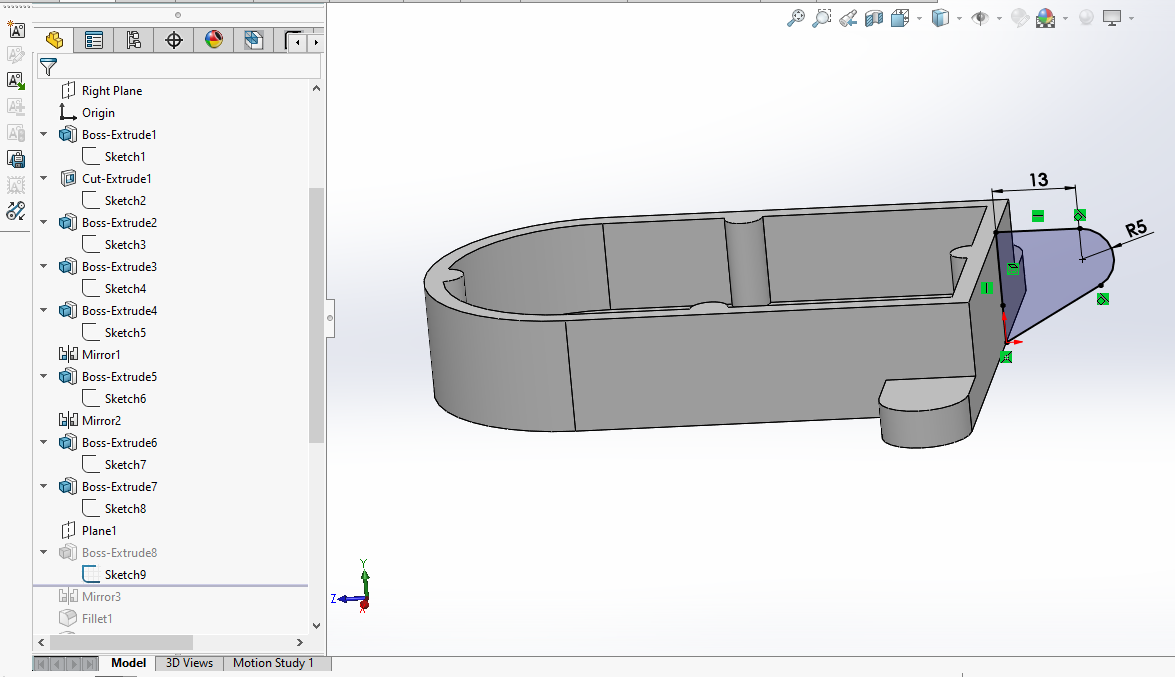Open the Hide/Show Items eye dropdown
Viewport: 1175px width, 677px height.
click(x=999, y=18)
